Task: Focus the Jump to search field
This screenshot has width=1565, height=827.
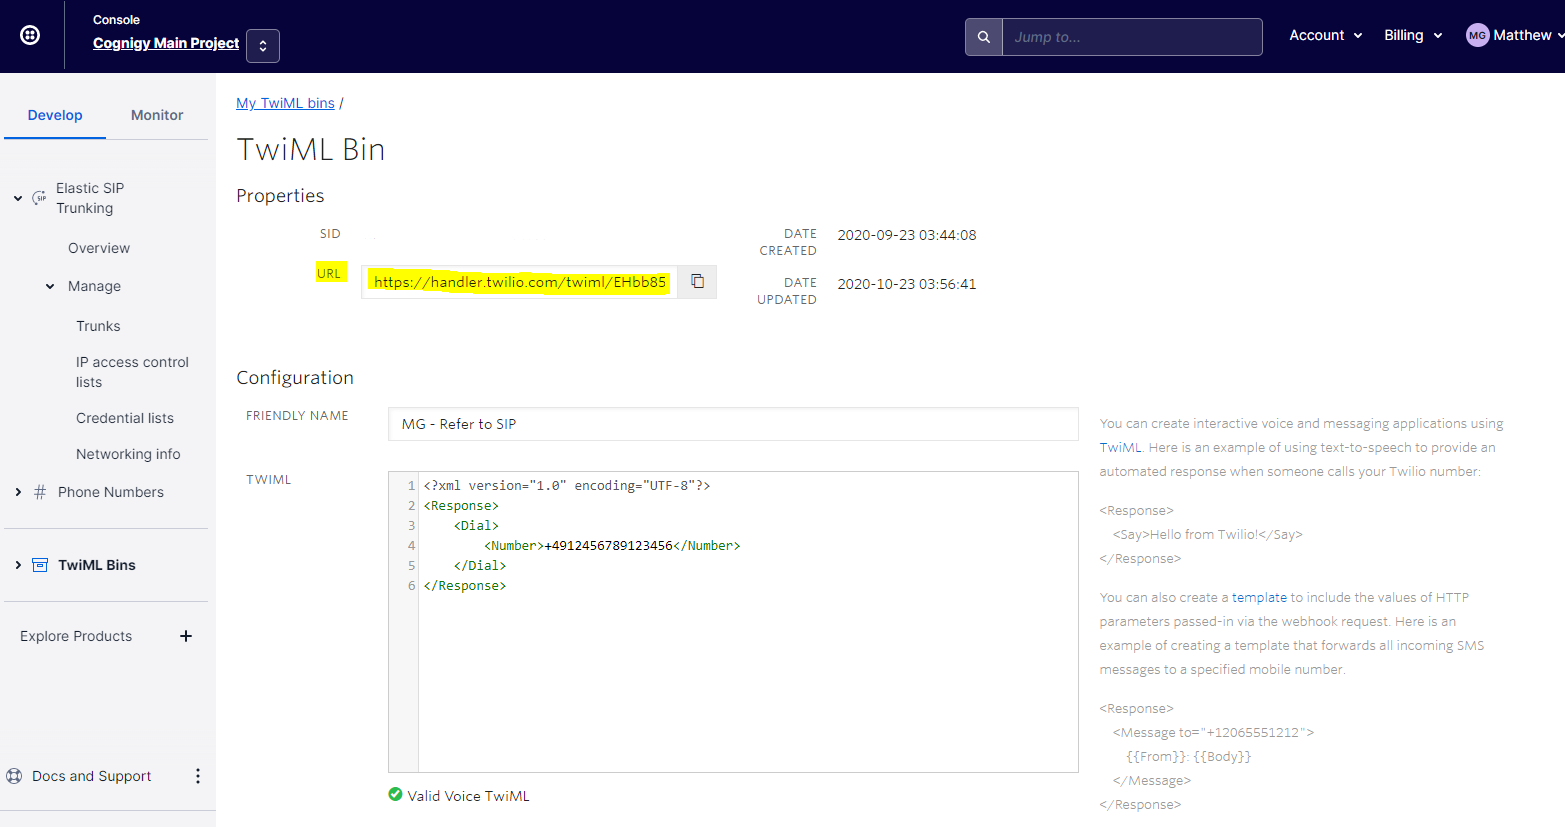Action: (1132, 37)
